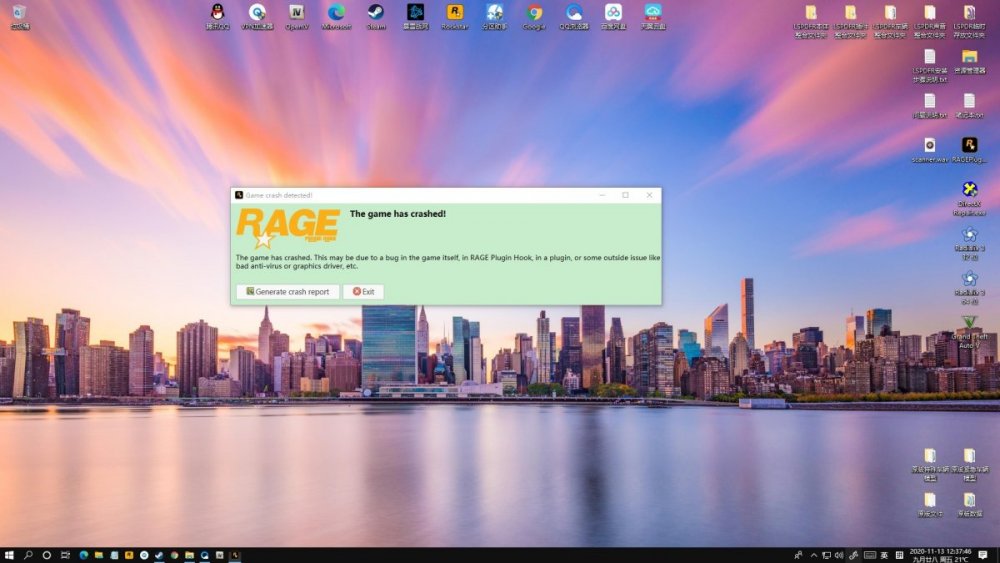Viewport: 1000px width, 563px height.
Task: Open the Tencent QQ penguin desktop icon
Action: (217, 17)
